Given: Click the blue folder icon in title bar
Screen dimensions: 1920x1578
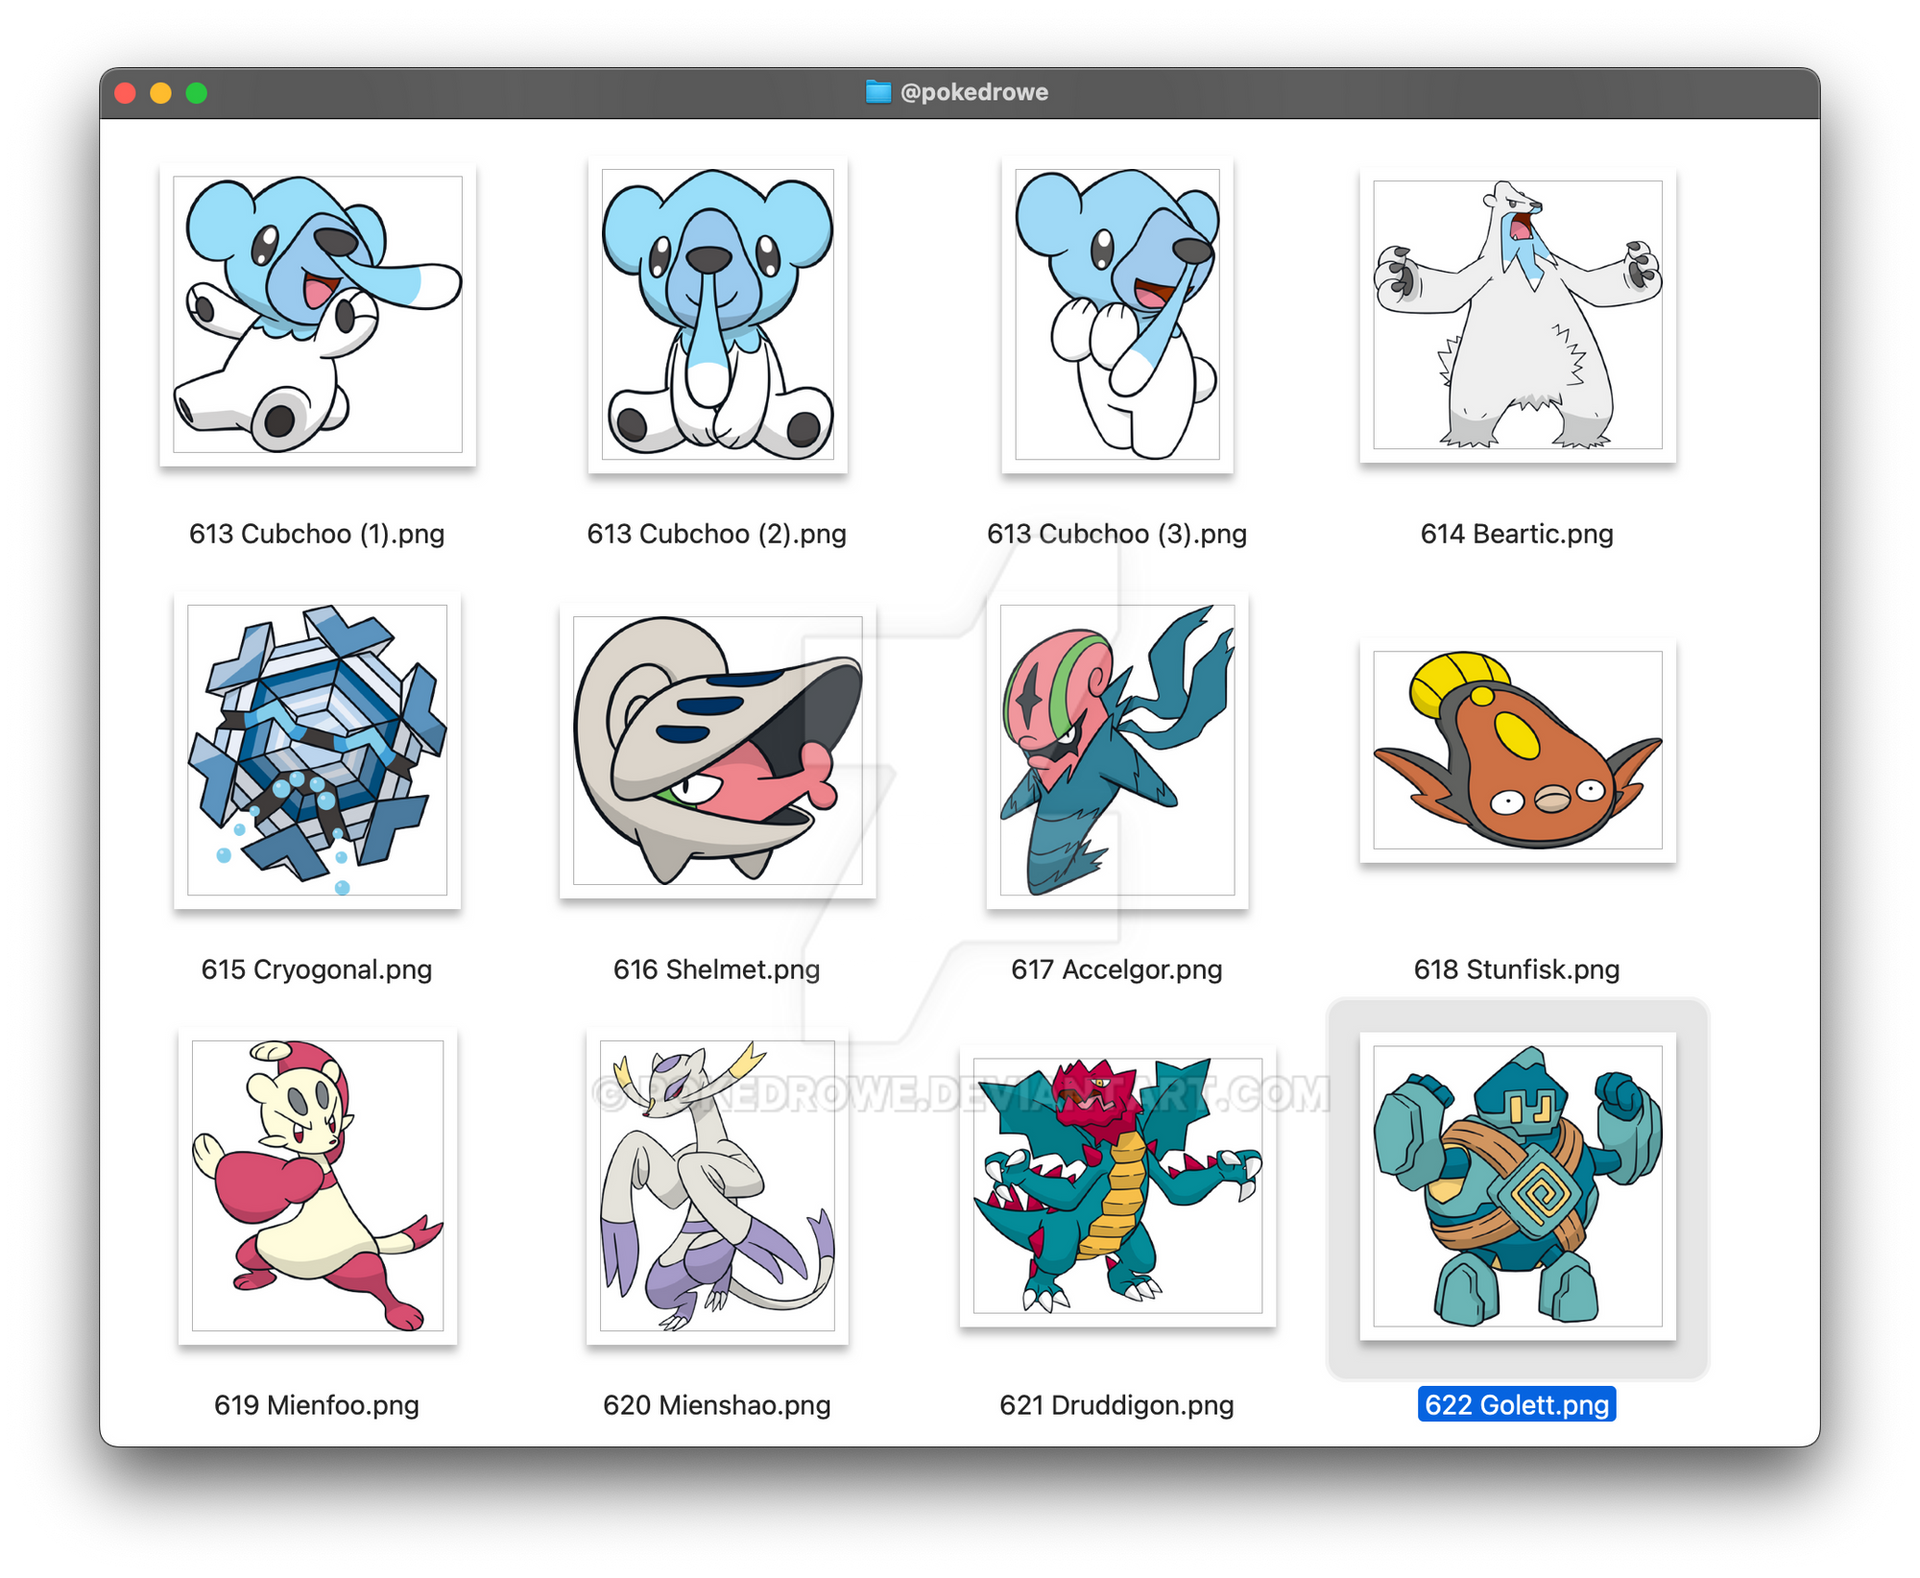Looking at the screenshot, I should click(878, 92).
